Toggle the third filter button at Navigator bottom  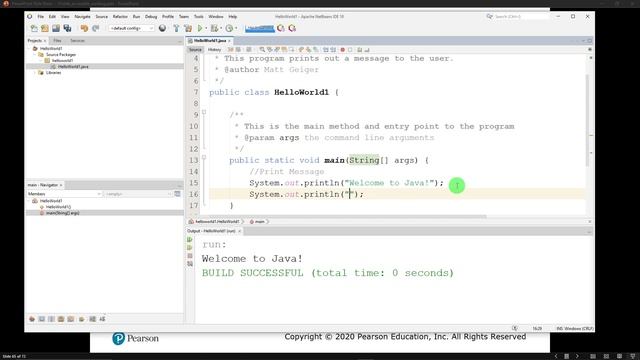[51, 319]
